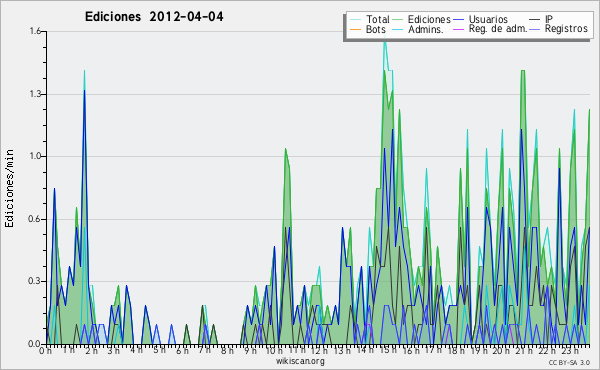This screenshot has width=600, height=370.
Task: Click the 15 h marker on time axis
Action: coord(388,350)
